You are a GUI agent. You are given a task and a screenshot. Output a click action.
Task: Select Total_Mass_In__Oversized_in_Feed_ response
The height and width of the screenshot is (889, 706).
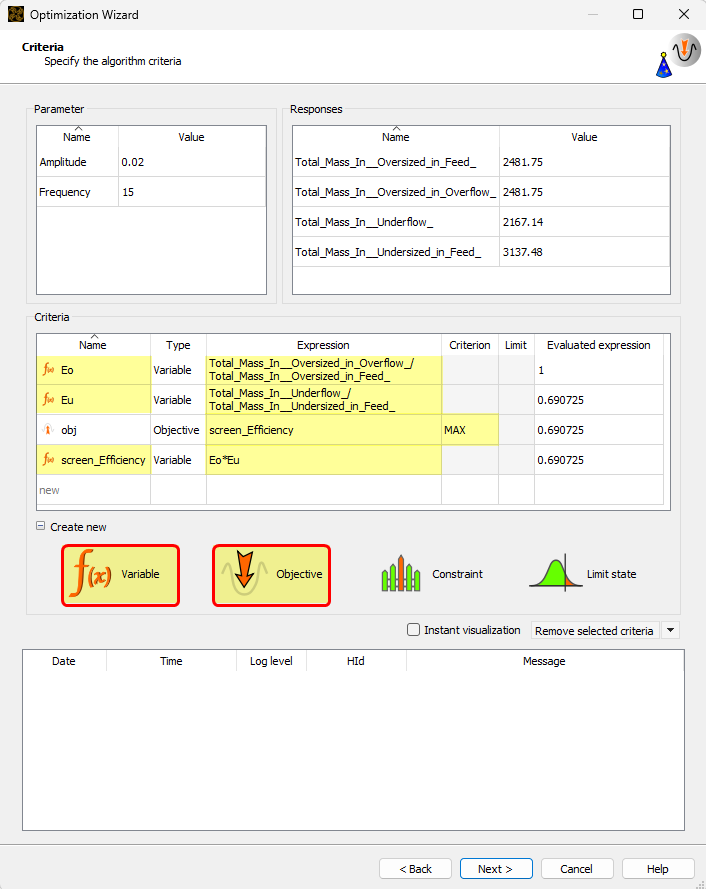[396, 162]
